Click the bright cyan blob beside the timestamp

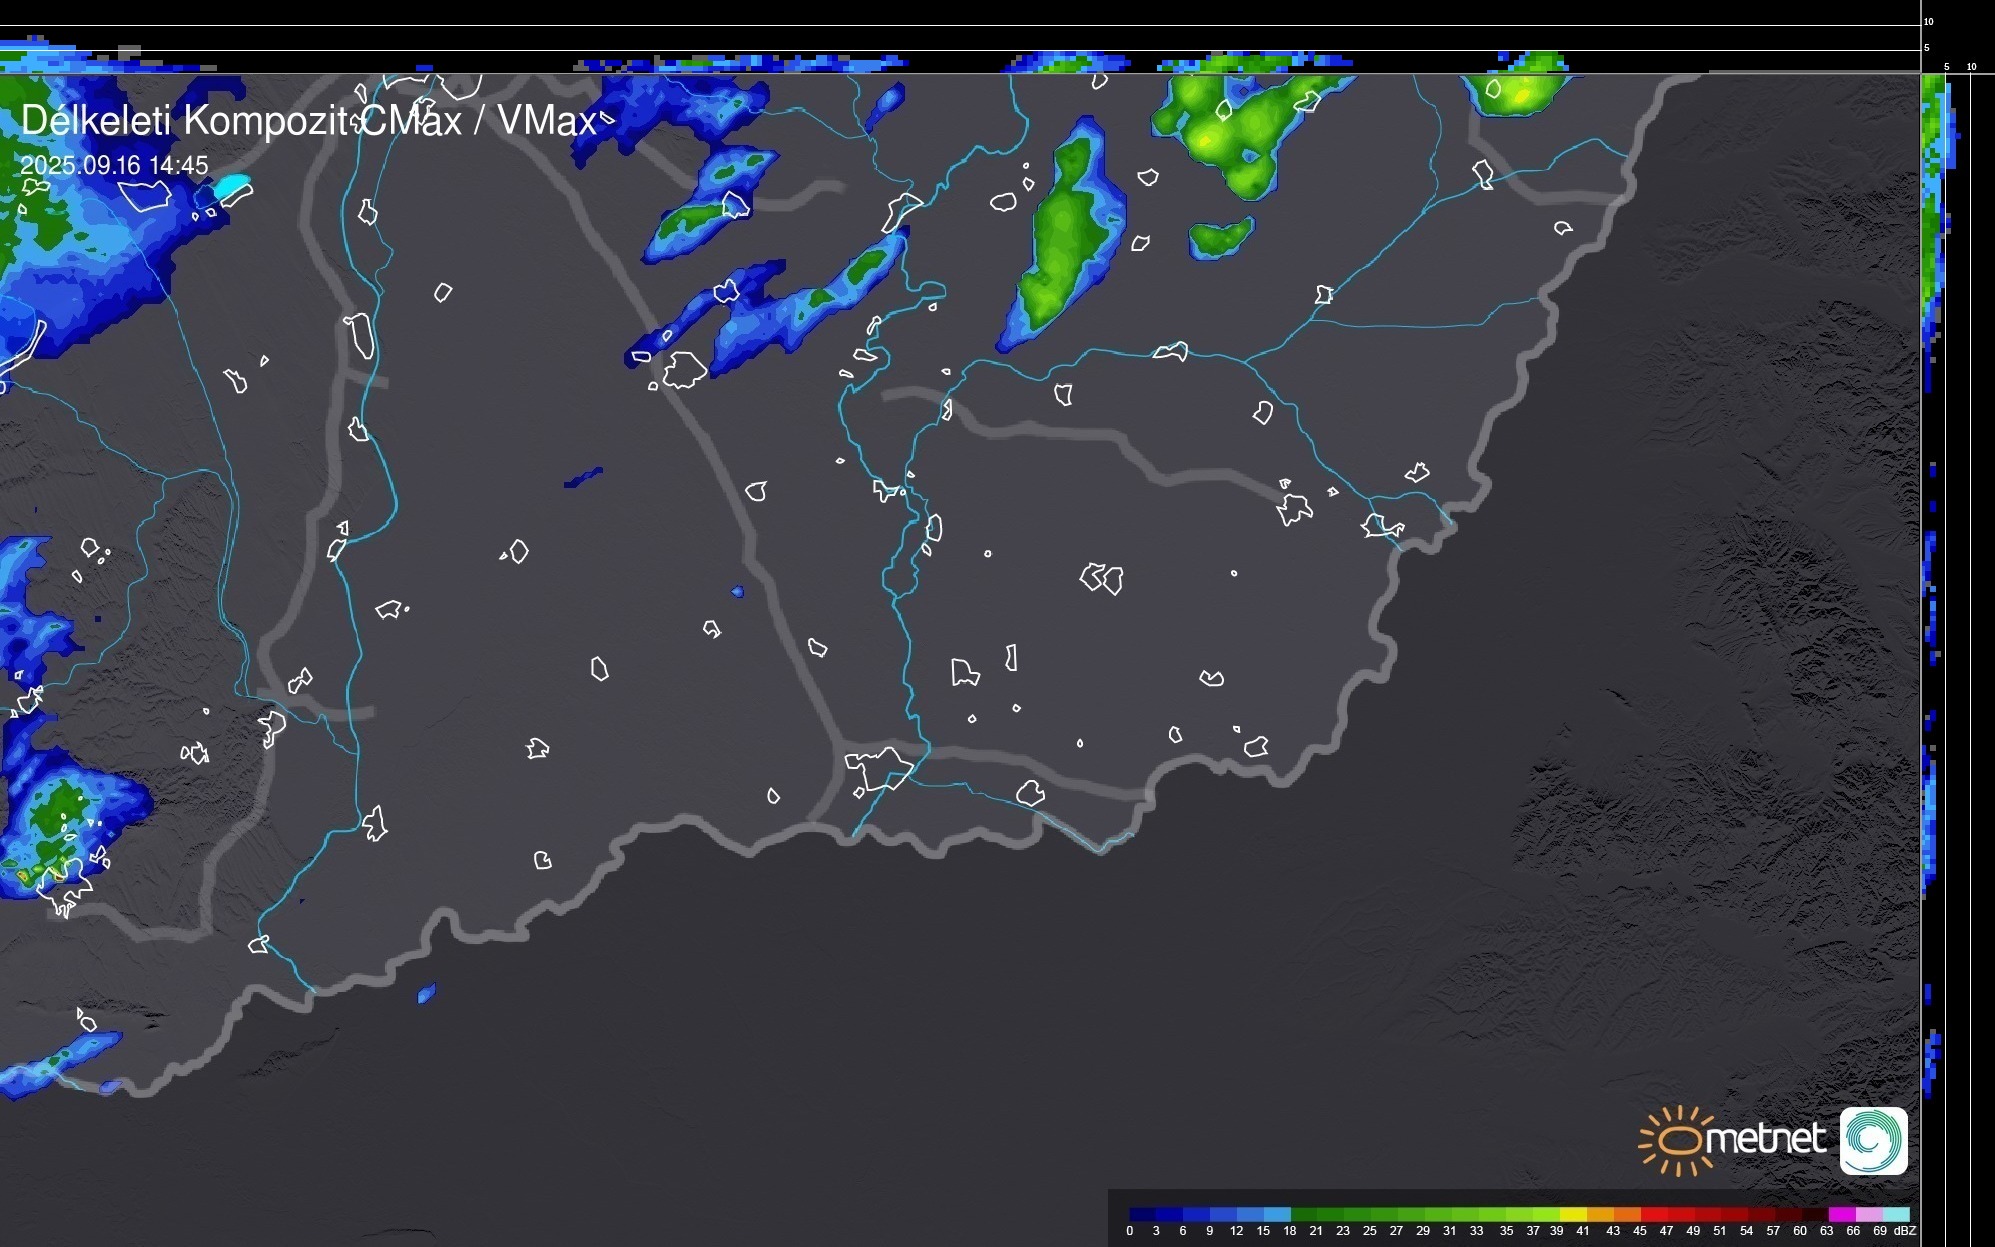point(233,184)
